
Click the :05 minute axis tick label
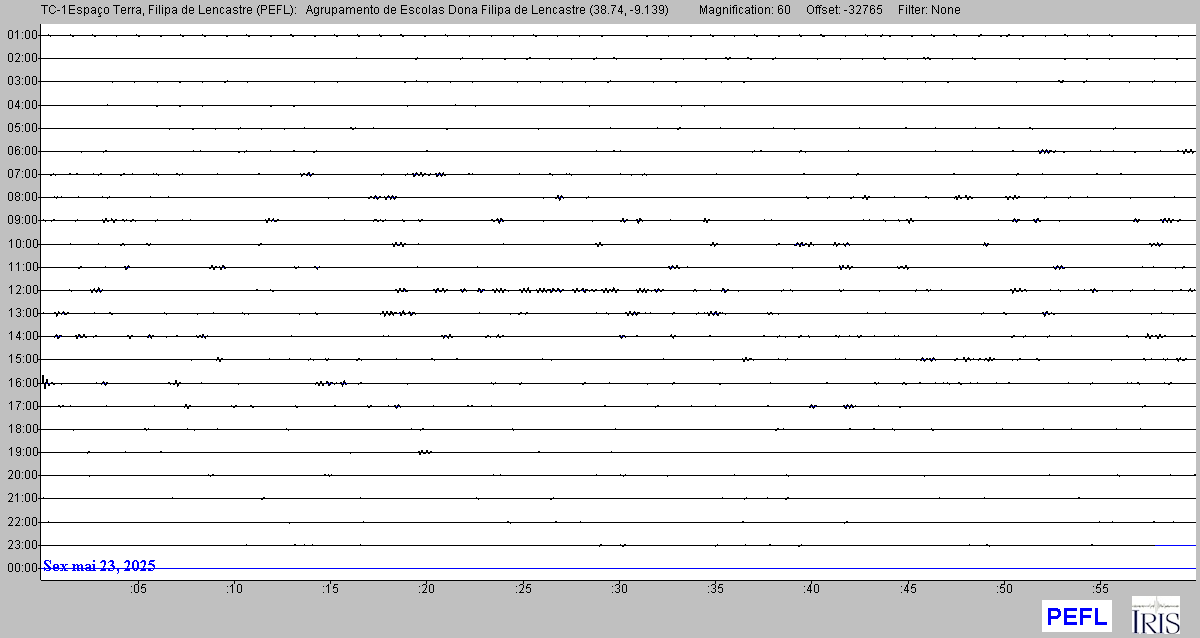point(138,589)
